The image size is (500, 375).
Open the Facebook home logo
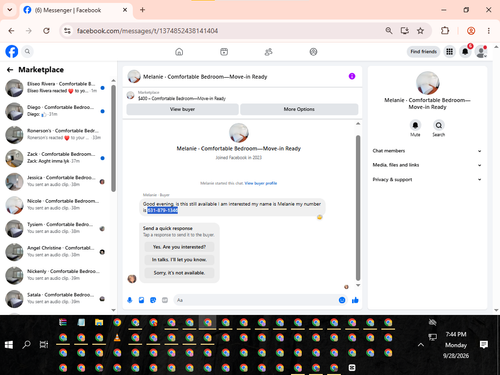tap(12, 52)
